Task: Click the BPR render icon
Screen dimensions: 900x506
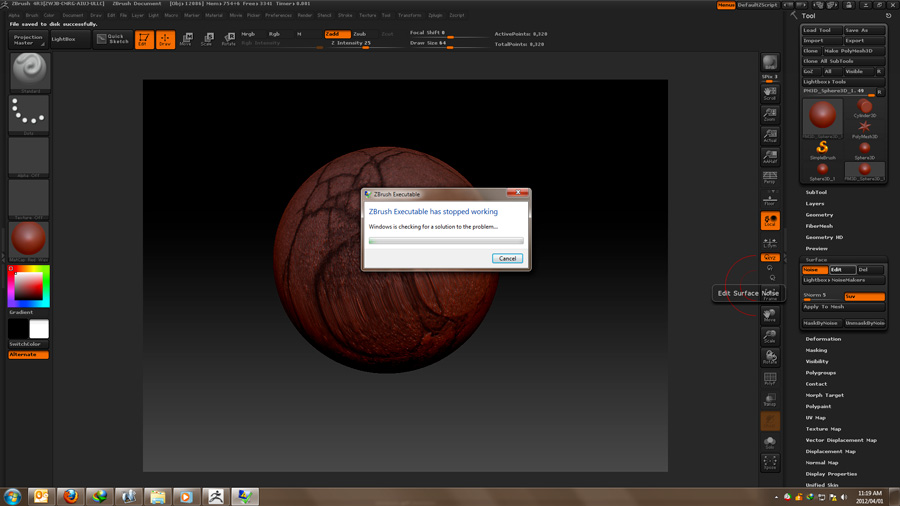Action: click(x=770, y=63)
